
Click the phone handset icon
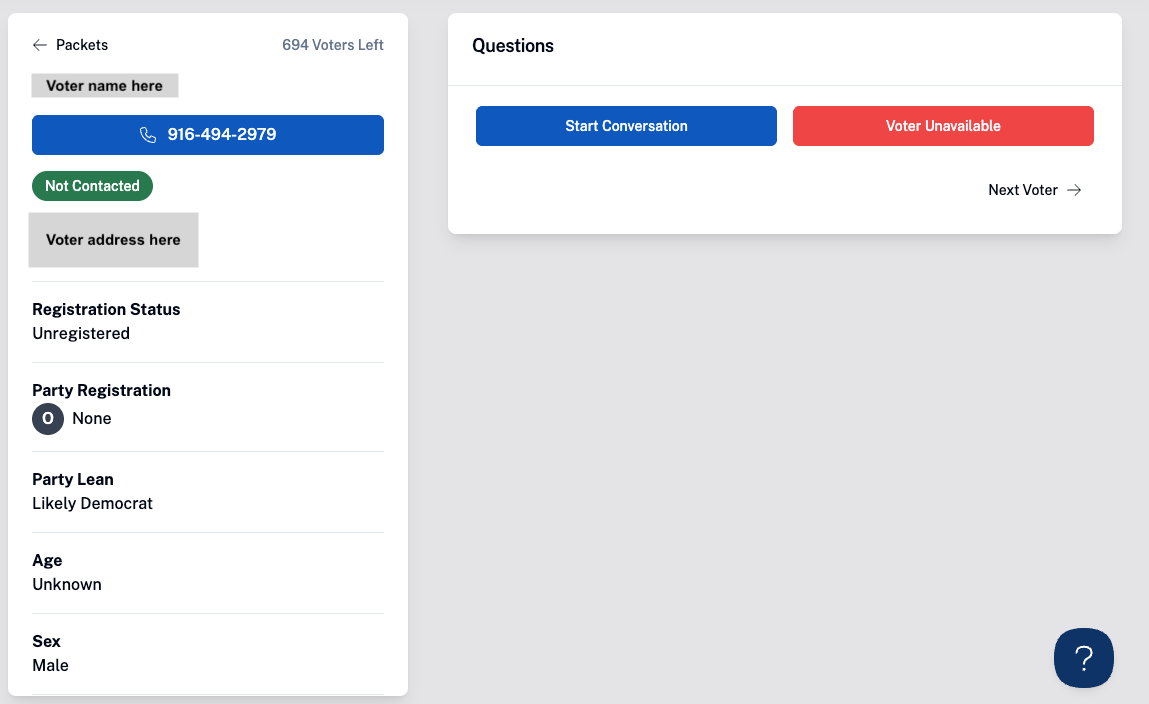(148, 135)
